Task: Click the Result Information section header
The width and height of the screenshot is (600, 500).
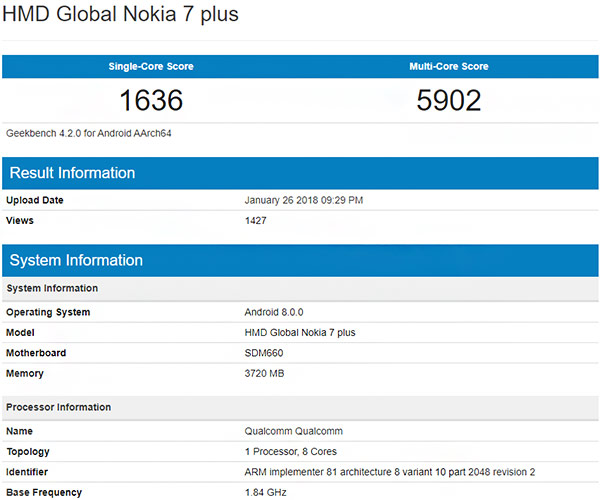Action: 72,173
